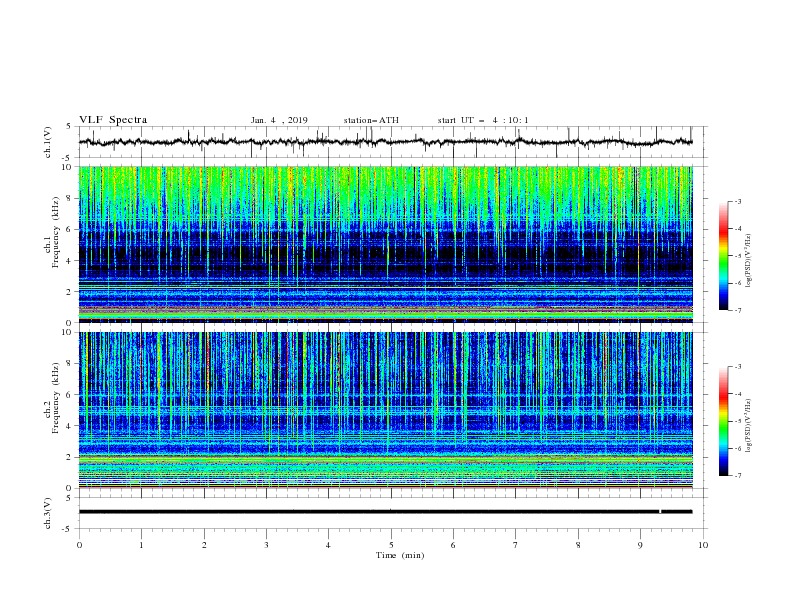
Task: Click the "2" tick on the time axis
Action: [204, 545]
